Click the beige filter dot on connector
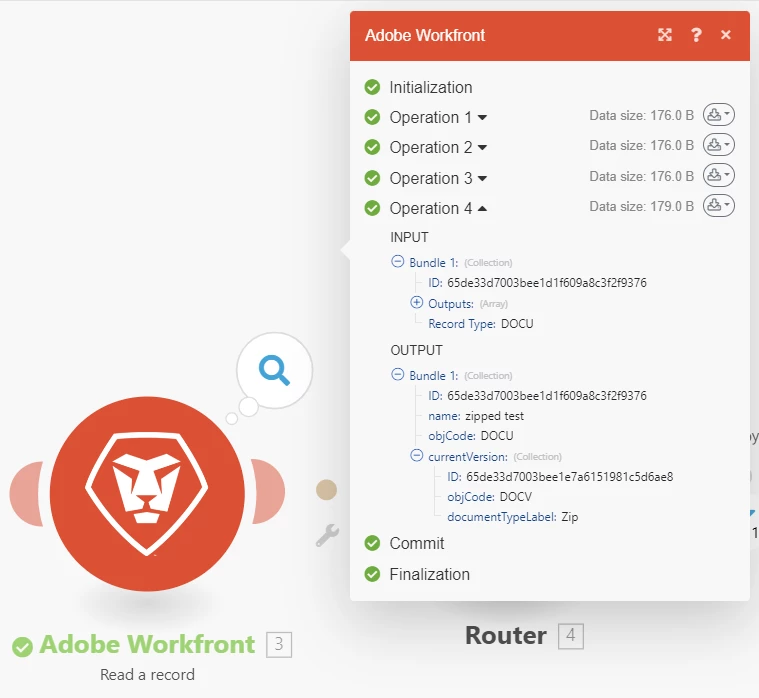Viewport: 759px width, 698px height. (326, 490)
